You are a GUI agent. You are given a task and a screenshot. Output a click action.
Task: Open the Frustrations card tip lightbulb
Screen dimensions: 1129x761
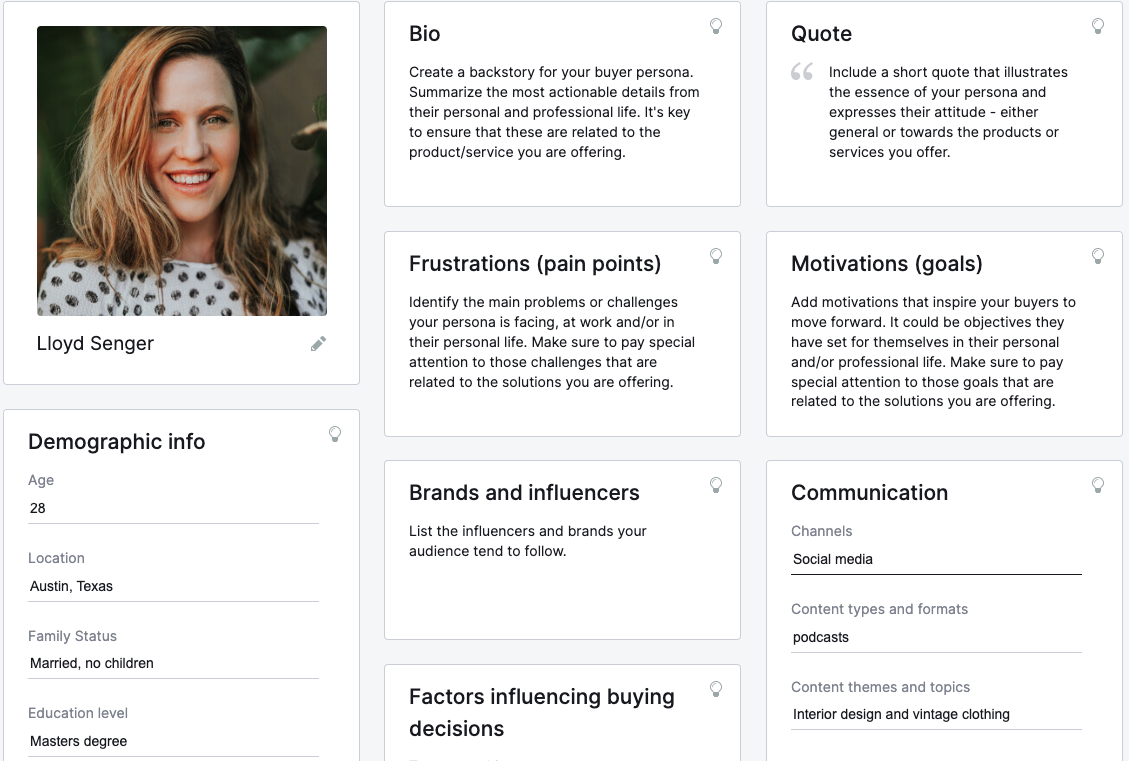[716, 256]
